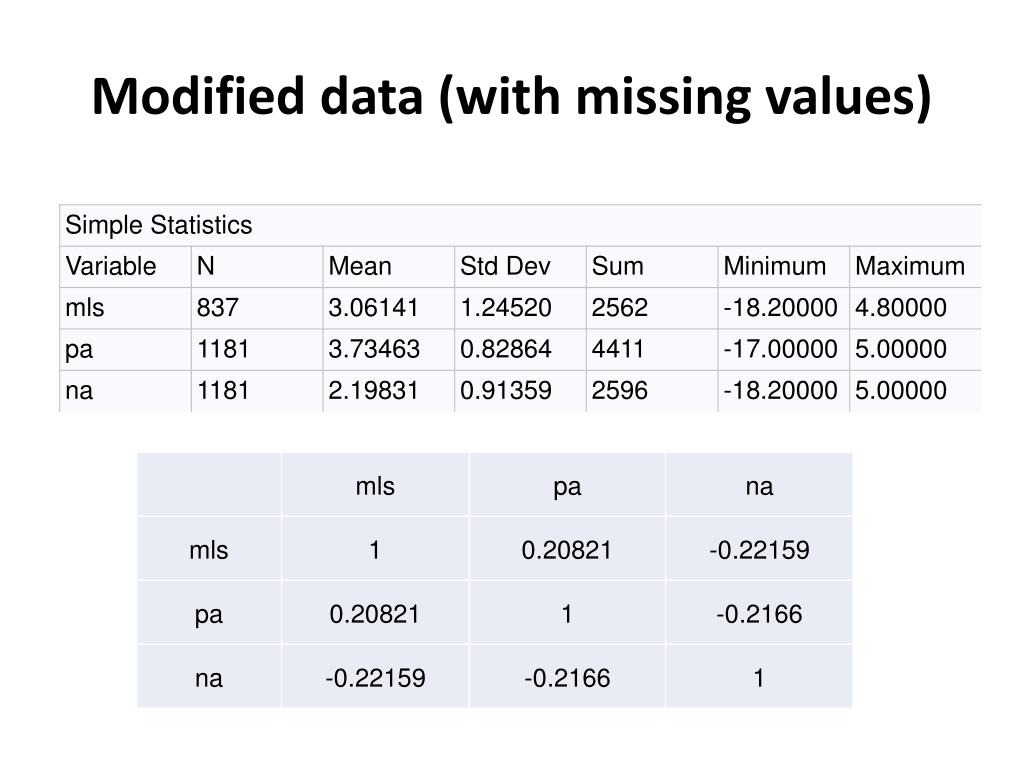Click the slide title "Modified data (with missing values)"
This screenshot has width=1024, height=768.
(x=511, y=97)
